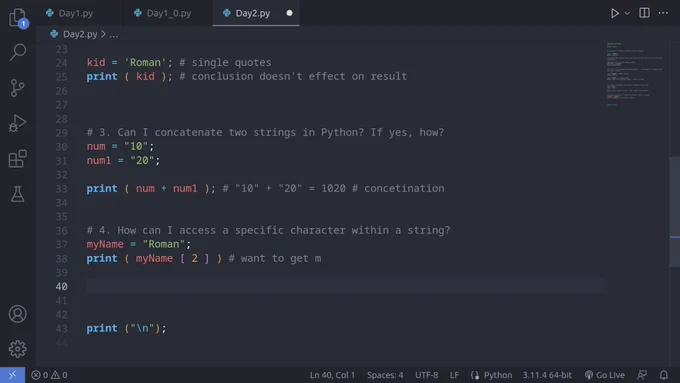Image resolution: width=680 pixels, height=383 pixels.
Task: Change end of line sequence LF
Action: tap(454, 375)
